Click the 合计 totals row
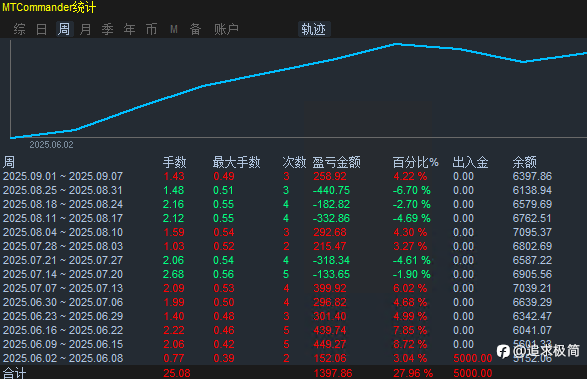This screenshot has height=379, width=587. [x=294, y=373]
